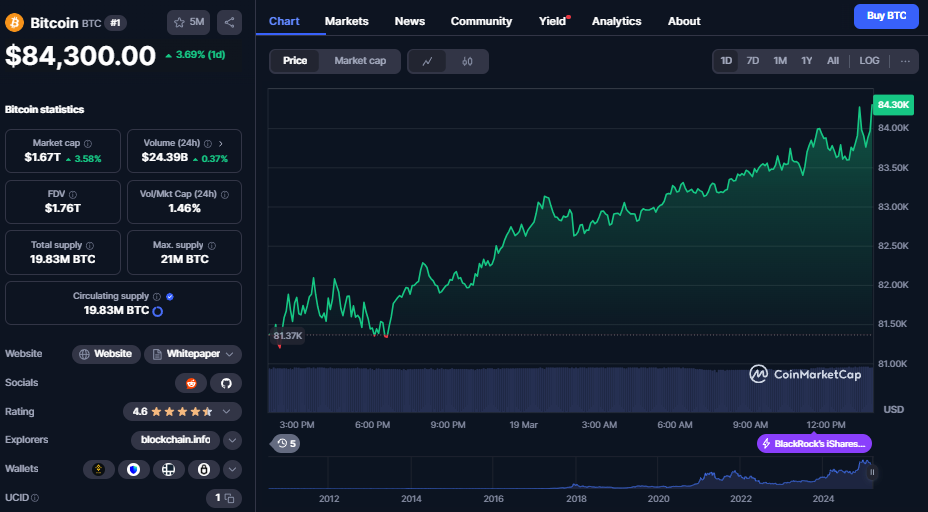Open the Reddit social link
Image resolution: width=928 pixels, height=512 pixels.
191,383
